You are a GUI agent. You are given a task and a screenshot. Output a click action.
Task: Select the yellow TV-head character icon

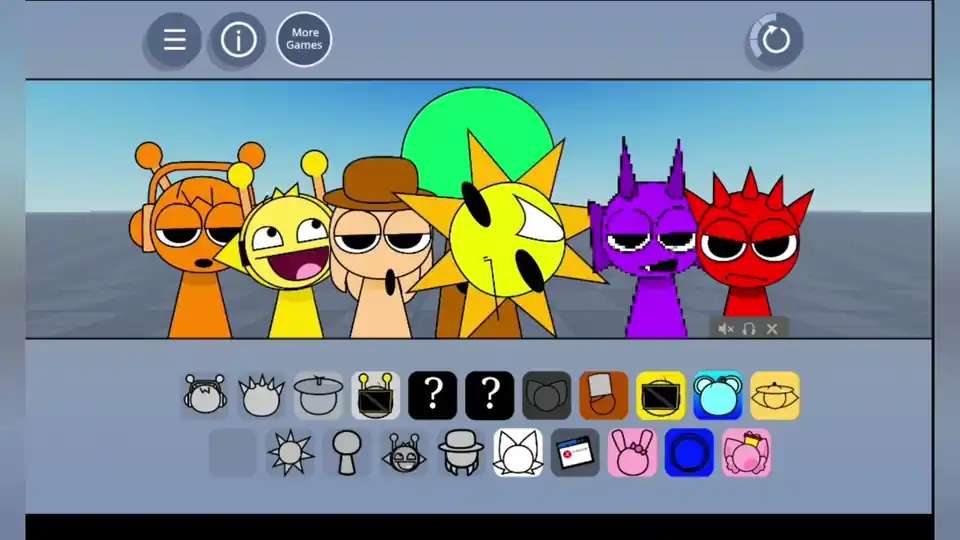661,396
